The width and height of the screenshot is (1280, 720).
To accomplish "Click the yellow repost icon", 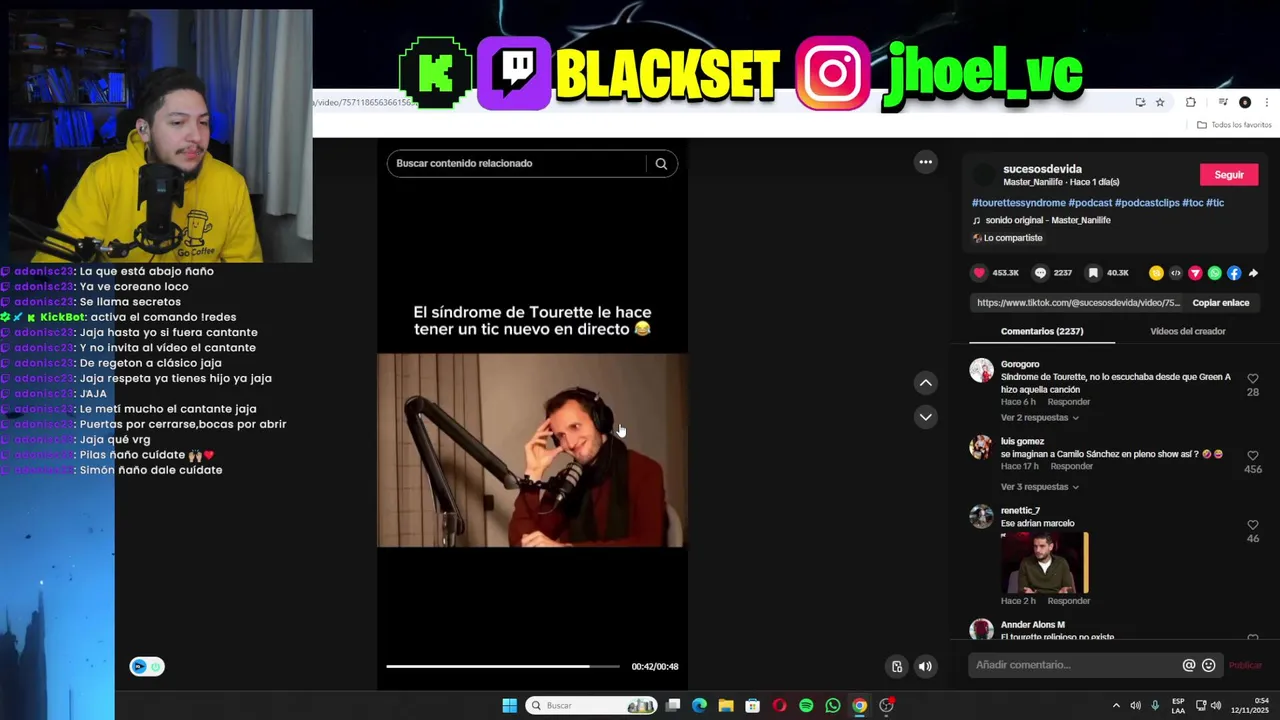I will coord(1156,273).
